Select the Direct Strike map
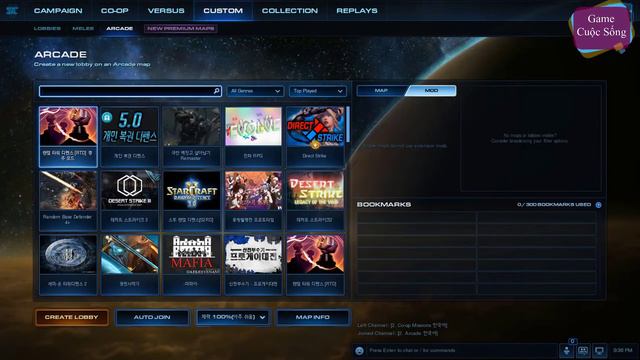This screenshot has height=360, width=640. tap(315, 136)
